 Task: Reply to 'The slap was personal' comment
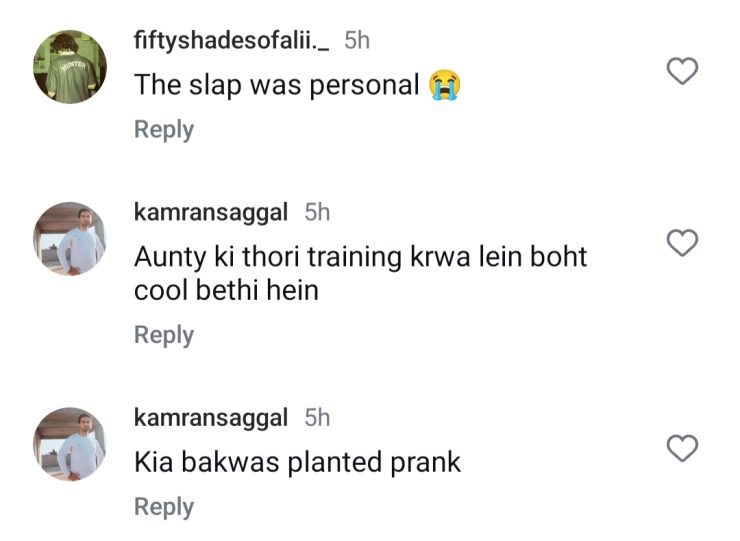pyautogui.click(x=164, y=130)
